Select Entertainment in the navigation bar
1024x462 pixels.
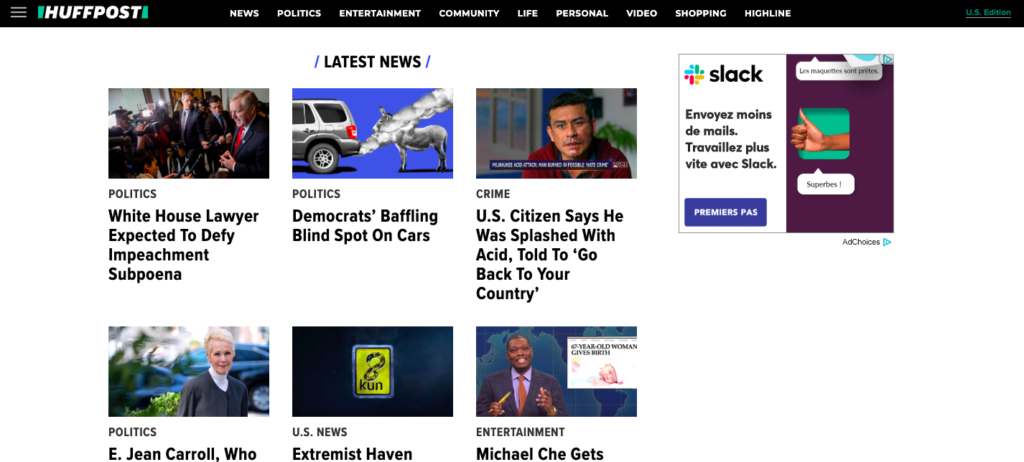pos(380,13)
